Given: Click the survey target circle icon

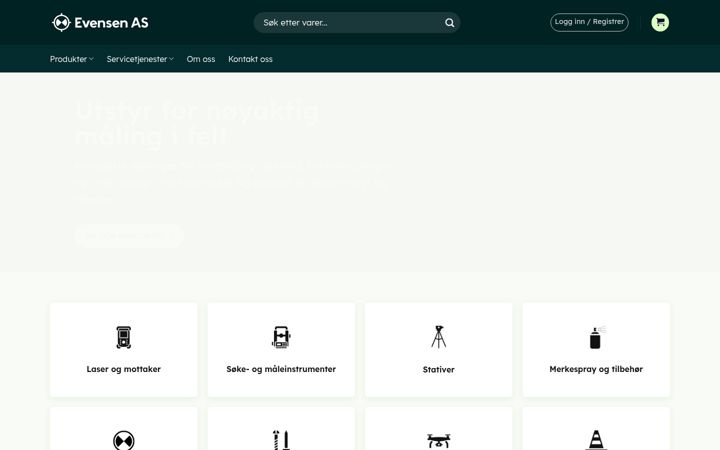Looking at the screenshot, I should click(x=124, y=441).
